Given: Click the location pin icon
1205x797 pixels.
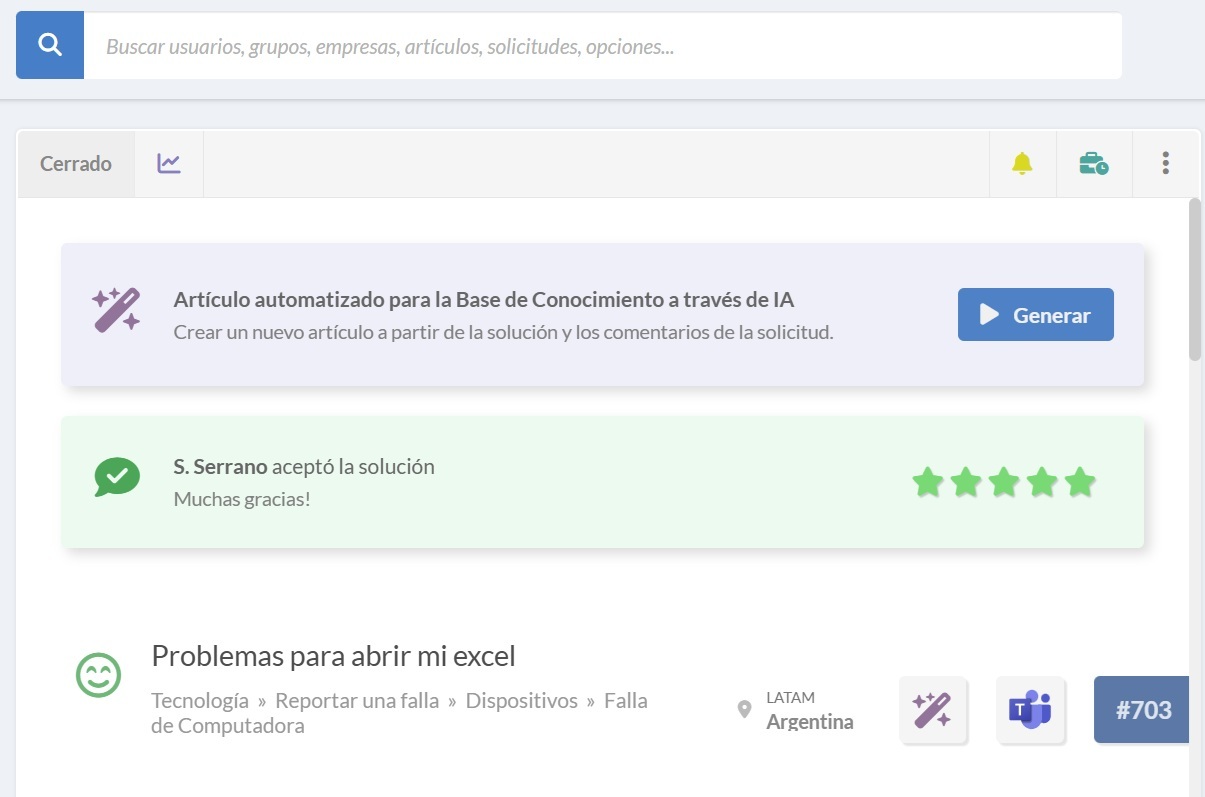Looking at the screenshot, I should pyautogui.click(x=744, y=709).
